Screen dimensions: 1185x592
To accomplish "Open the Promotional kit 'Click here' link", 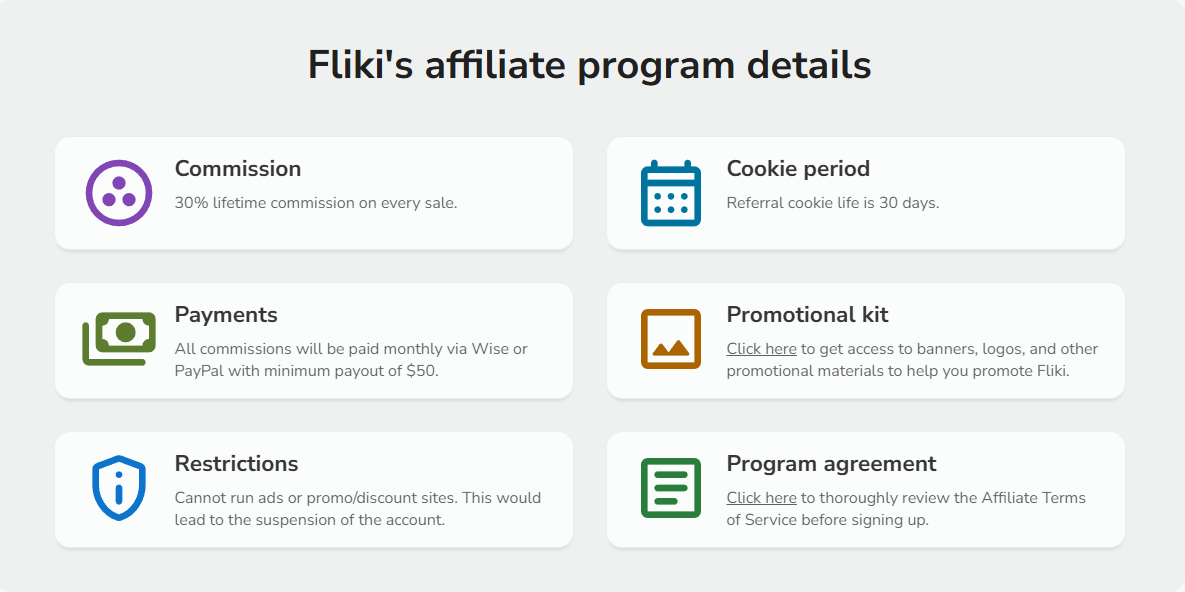I will click(761, 349).
